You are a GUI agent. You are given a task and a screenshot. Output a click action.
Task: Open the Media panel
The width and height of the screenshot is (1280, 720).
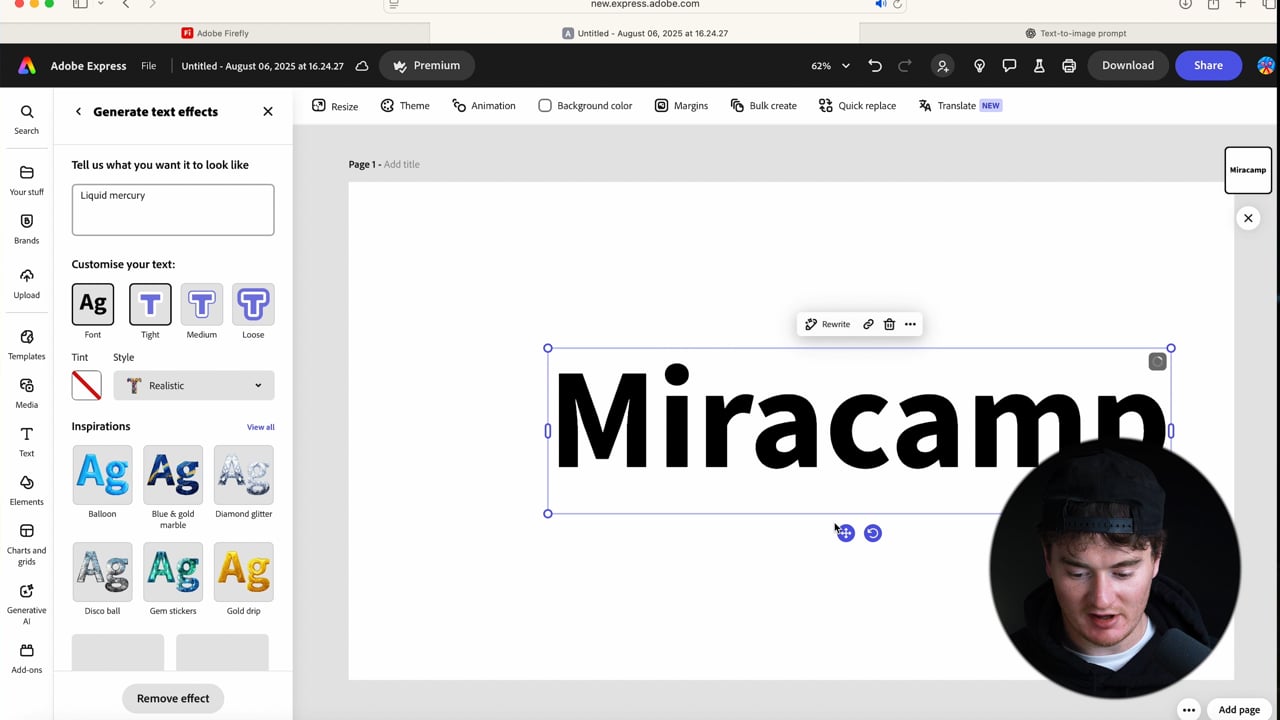[27, 393]
